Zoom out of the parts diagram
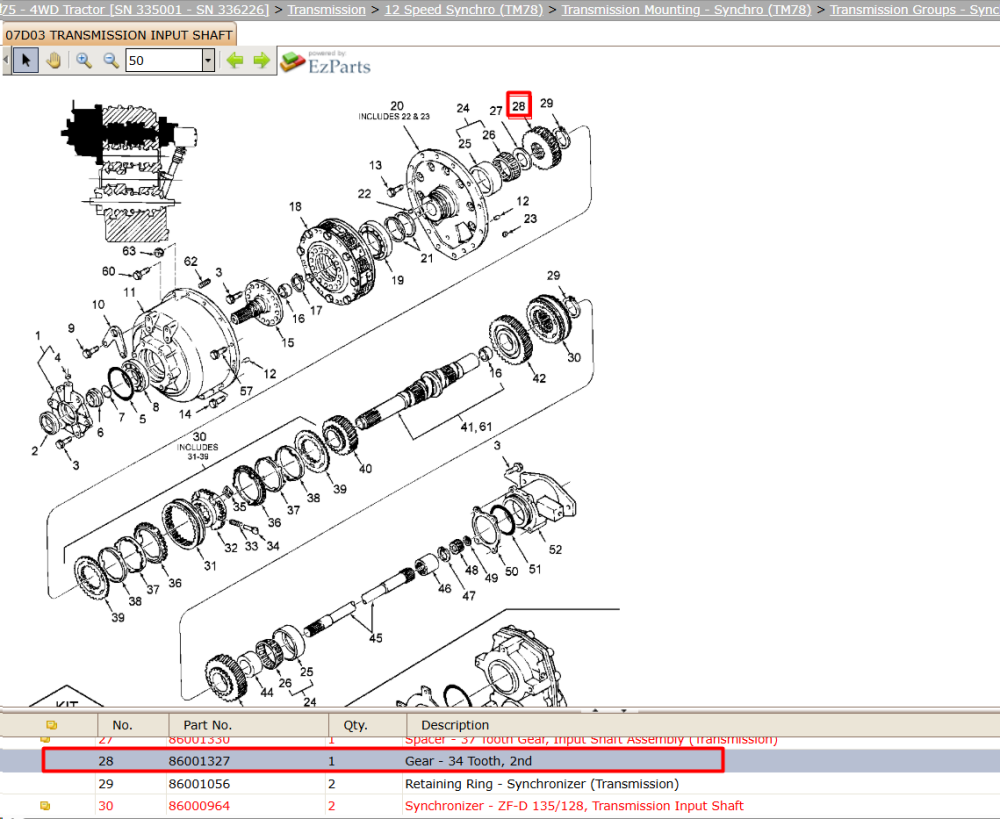1000x819 pixels. point(111,61)
